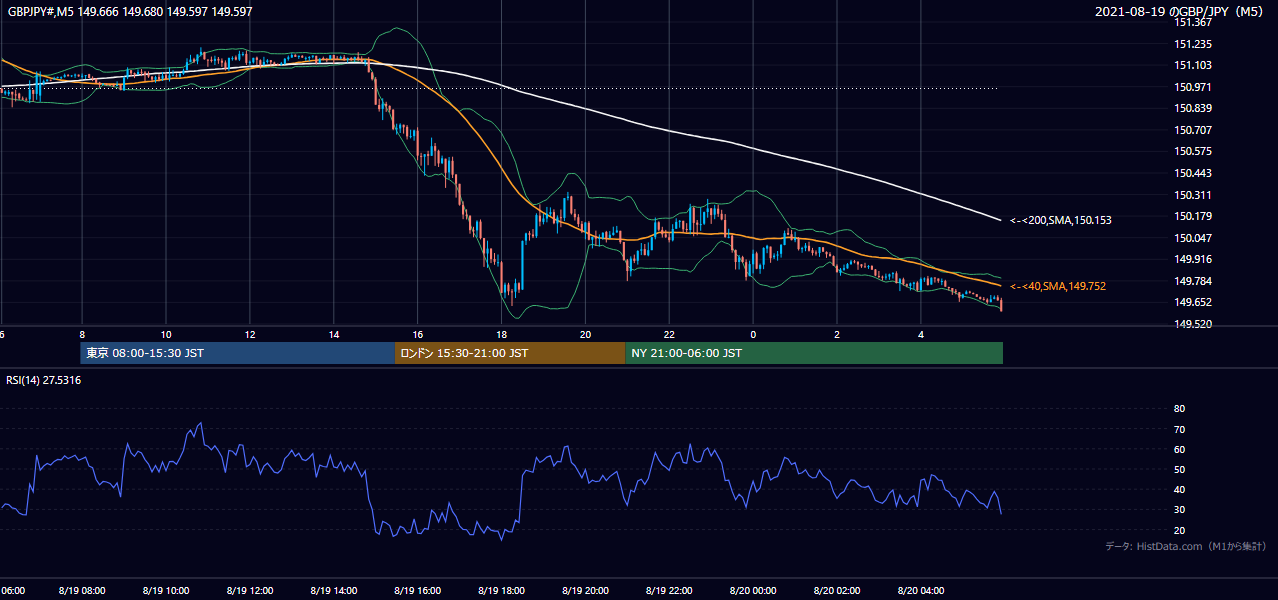Click the RSI 20 level label
This screenshot has height=600, width=1278.
[x=1179, y=530]
